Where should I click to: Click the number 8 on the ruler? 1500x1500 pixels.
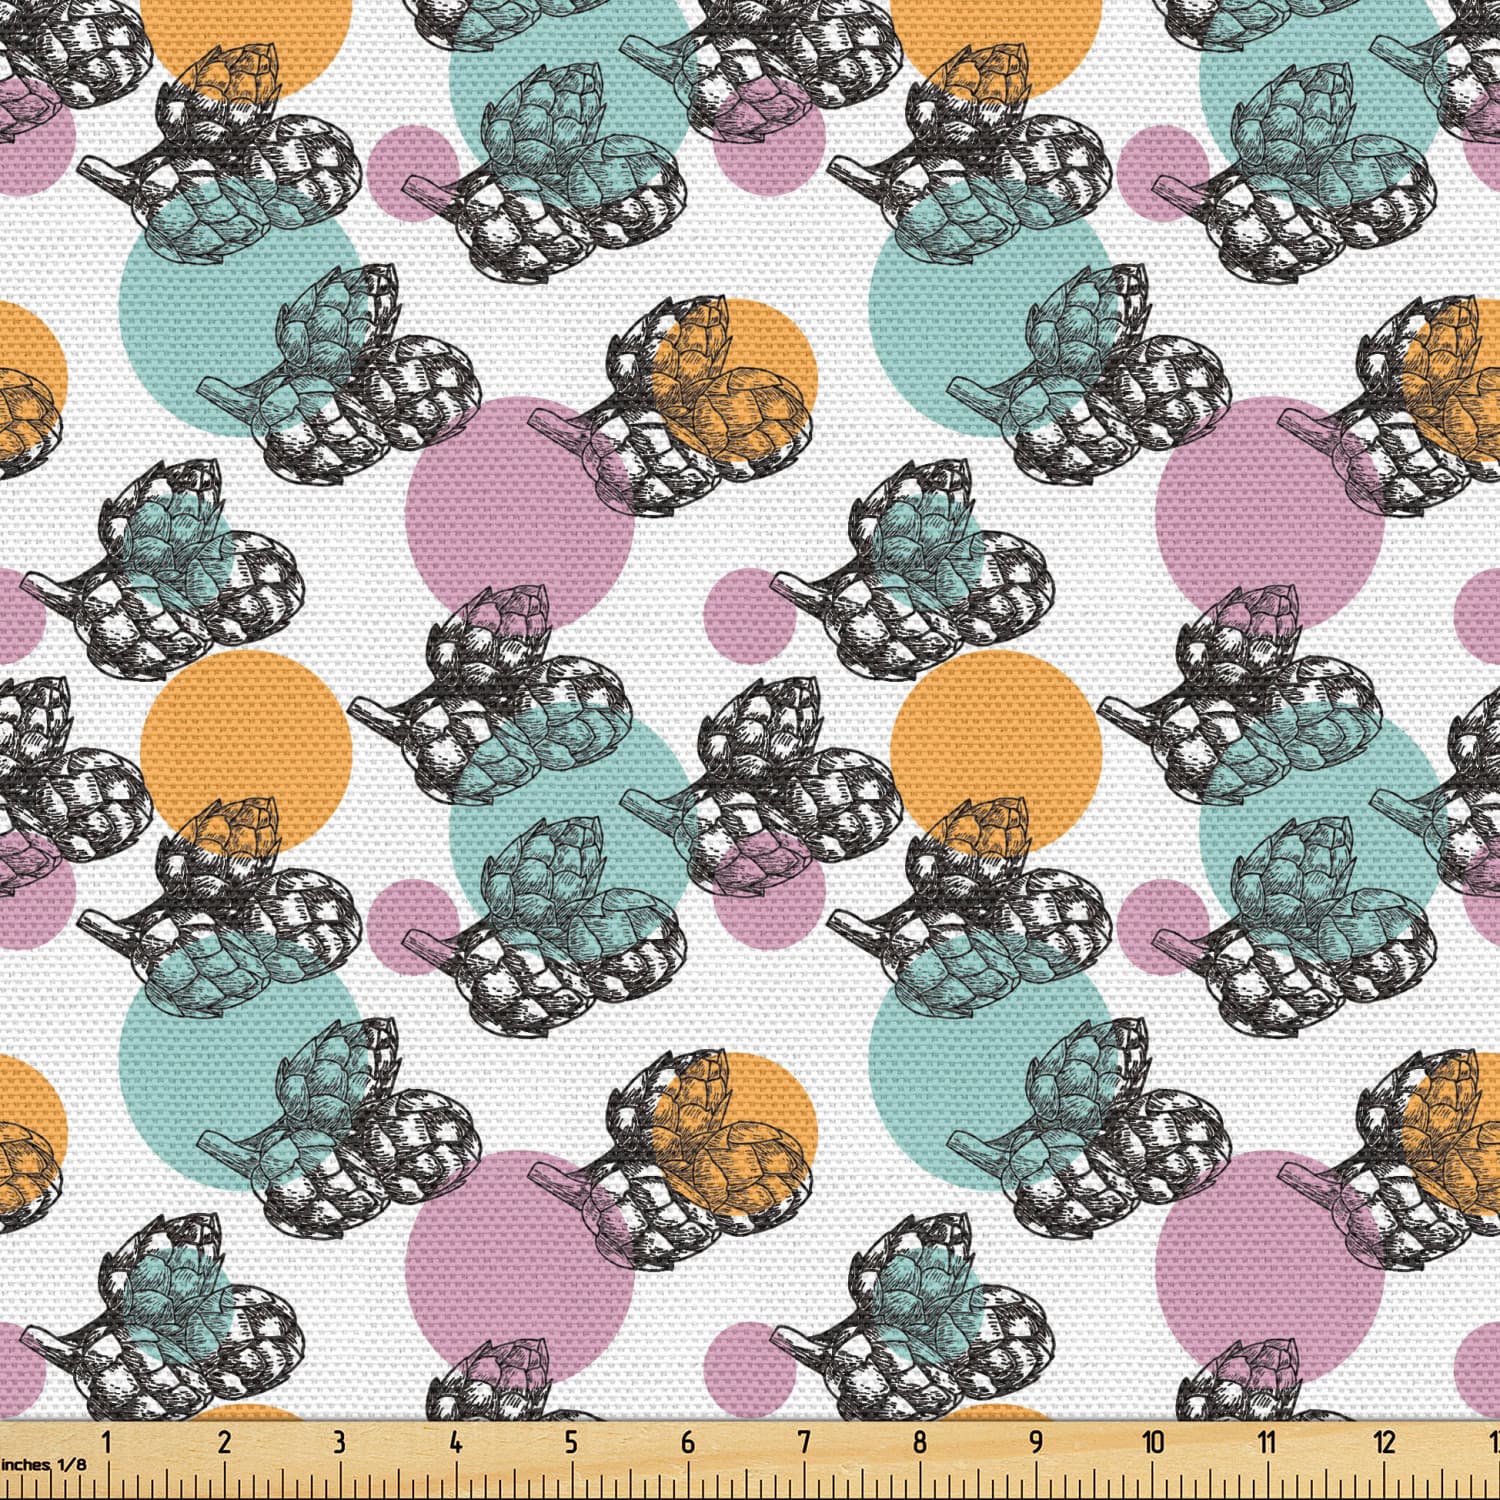click(920, 1442)
